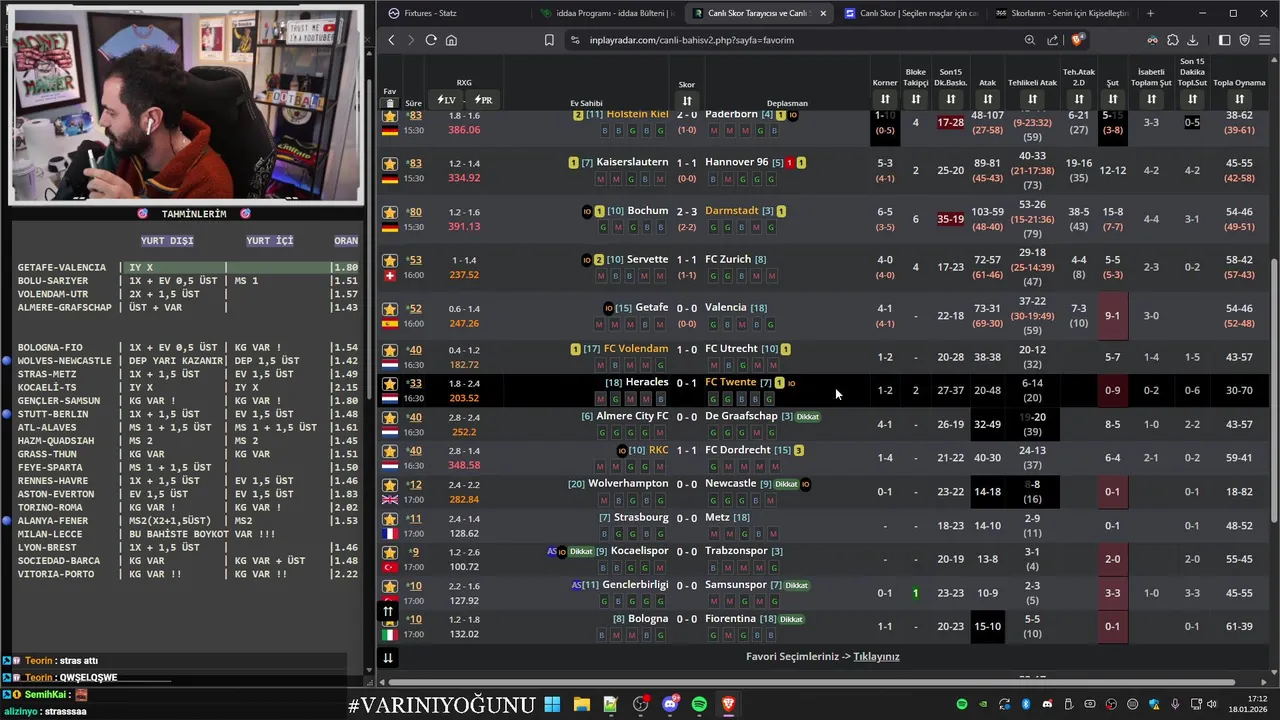Open the zoom magnifier in address bar
Image resolution: width=1280 pixels, height=720 pixels.
tap(1030, 40)
